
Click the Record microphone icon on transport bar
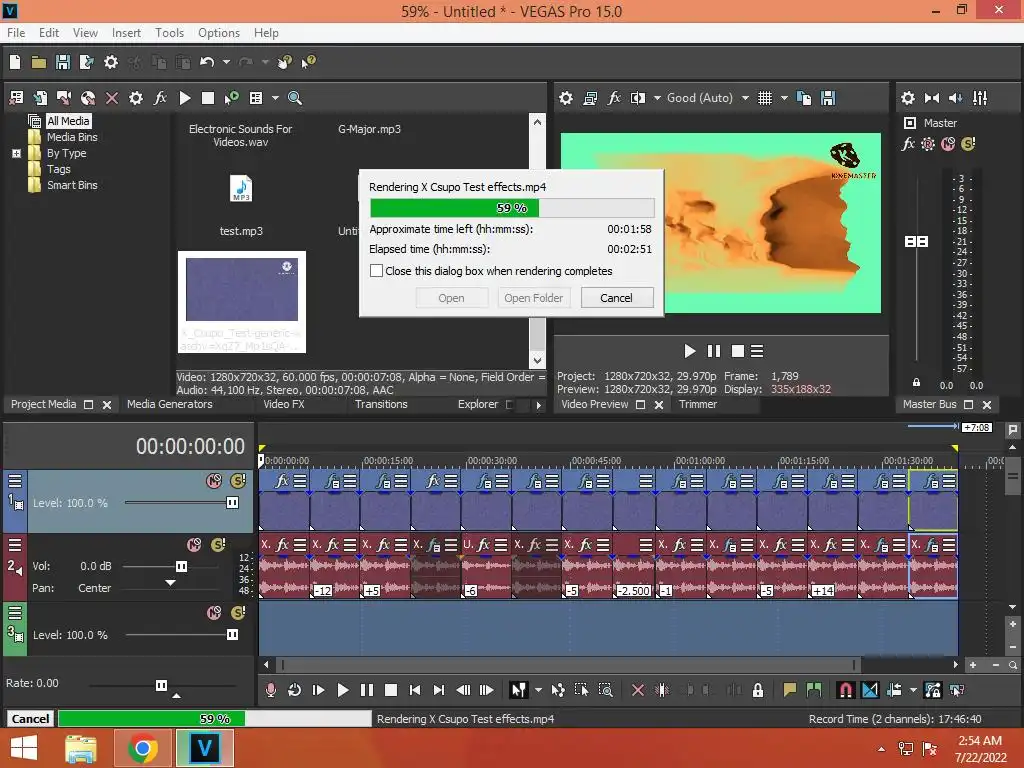[x=270, y=690]
